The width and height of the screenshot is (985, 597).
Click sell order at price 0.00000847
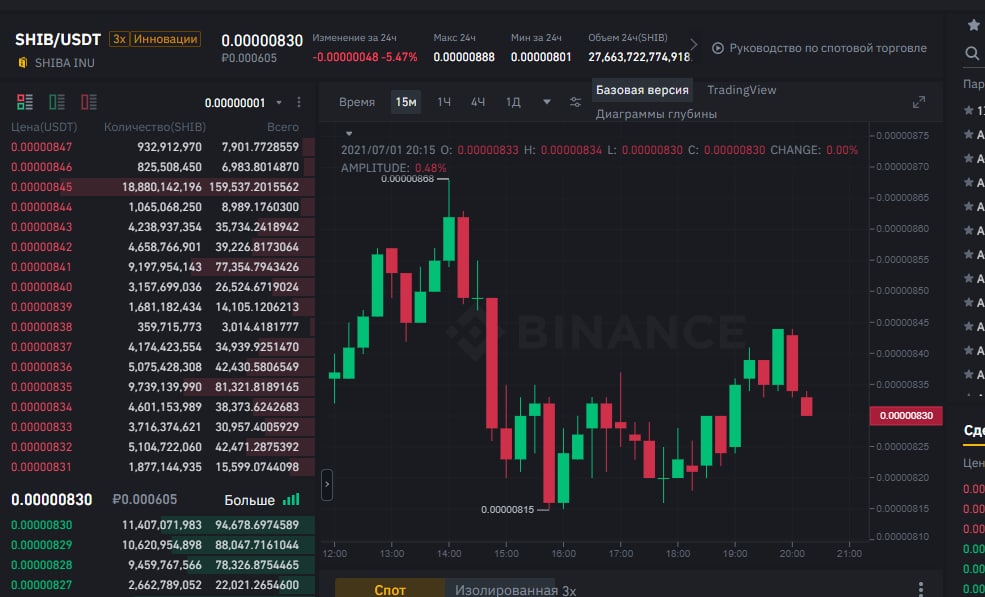pos(163,147)
